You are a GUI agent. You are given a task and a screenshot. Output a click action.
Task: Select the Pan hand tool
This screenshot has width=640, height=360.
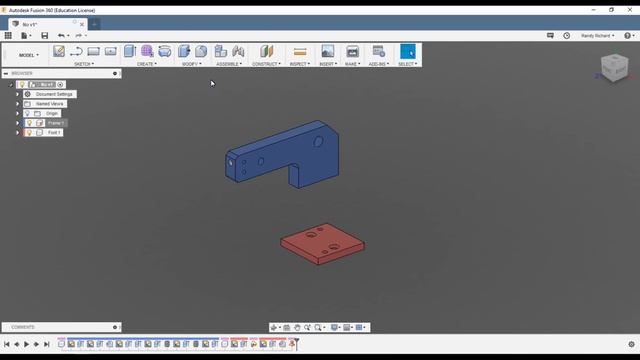click(x=297, y=327)
